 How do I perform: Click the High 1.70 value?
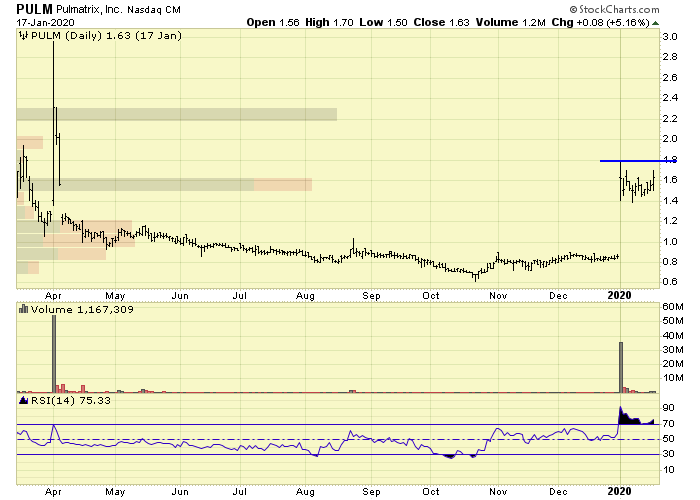pos(329,22)
